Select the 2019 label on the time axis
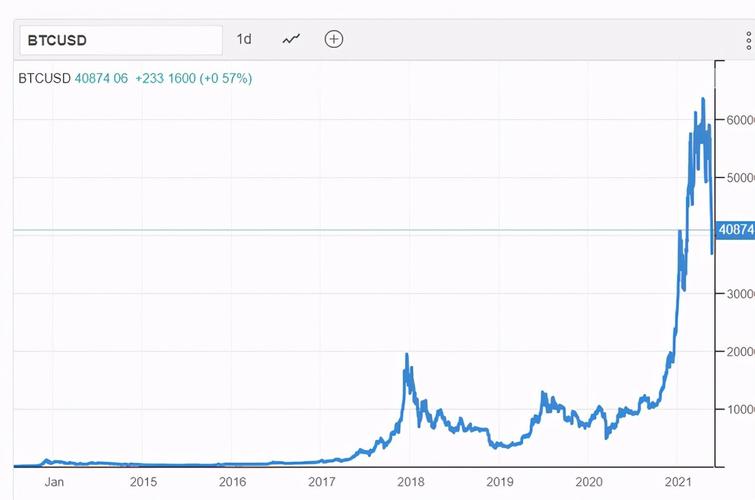Viewport: 755px width, 500px height. point(499,482)
